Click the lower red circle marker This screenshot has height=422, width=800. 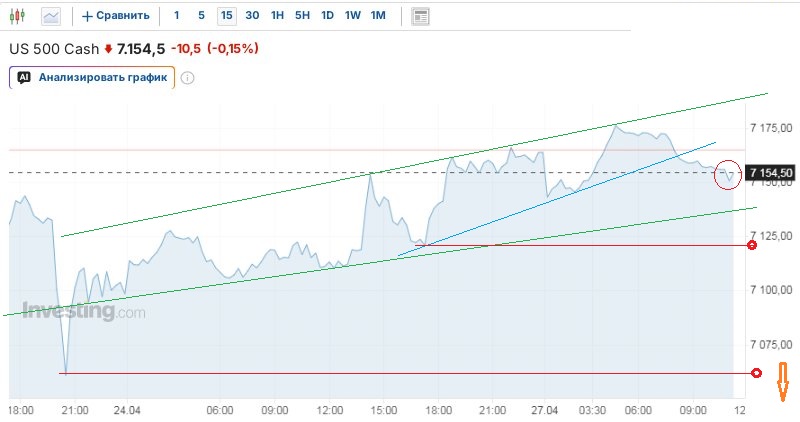point(756,373)
